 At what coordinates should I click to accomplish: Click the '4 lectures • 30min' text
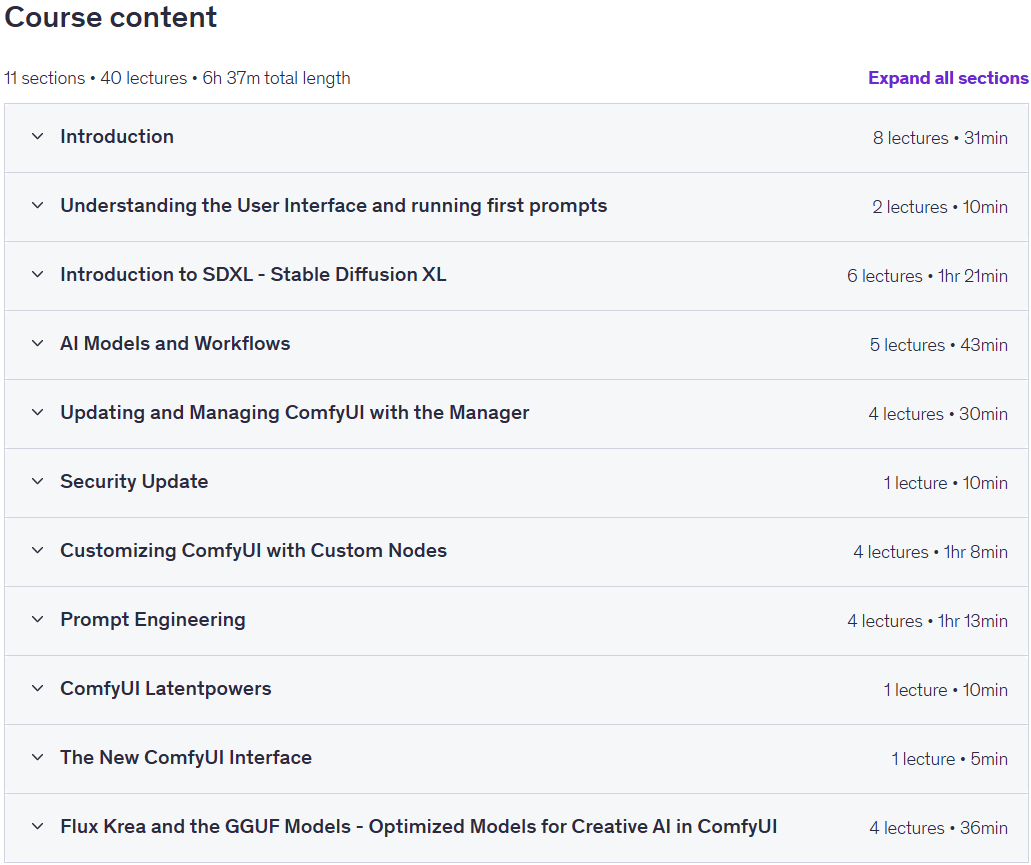click(x=938, y=414)
